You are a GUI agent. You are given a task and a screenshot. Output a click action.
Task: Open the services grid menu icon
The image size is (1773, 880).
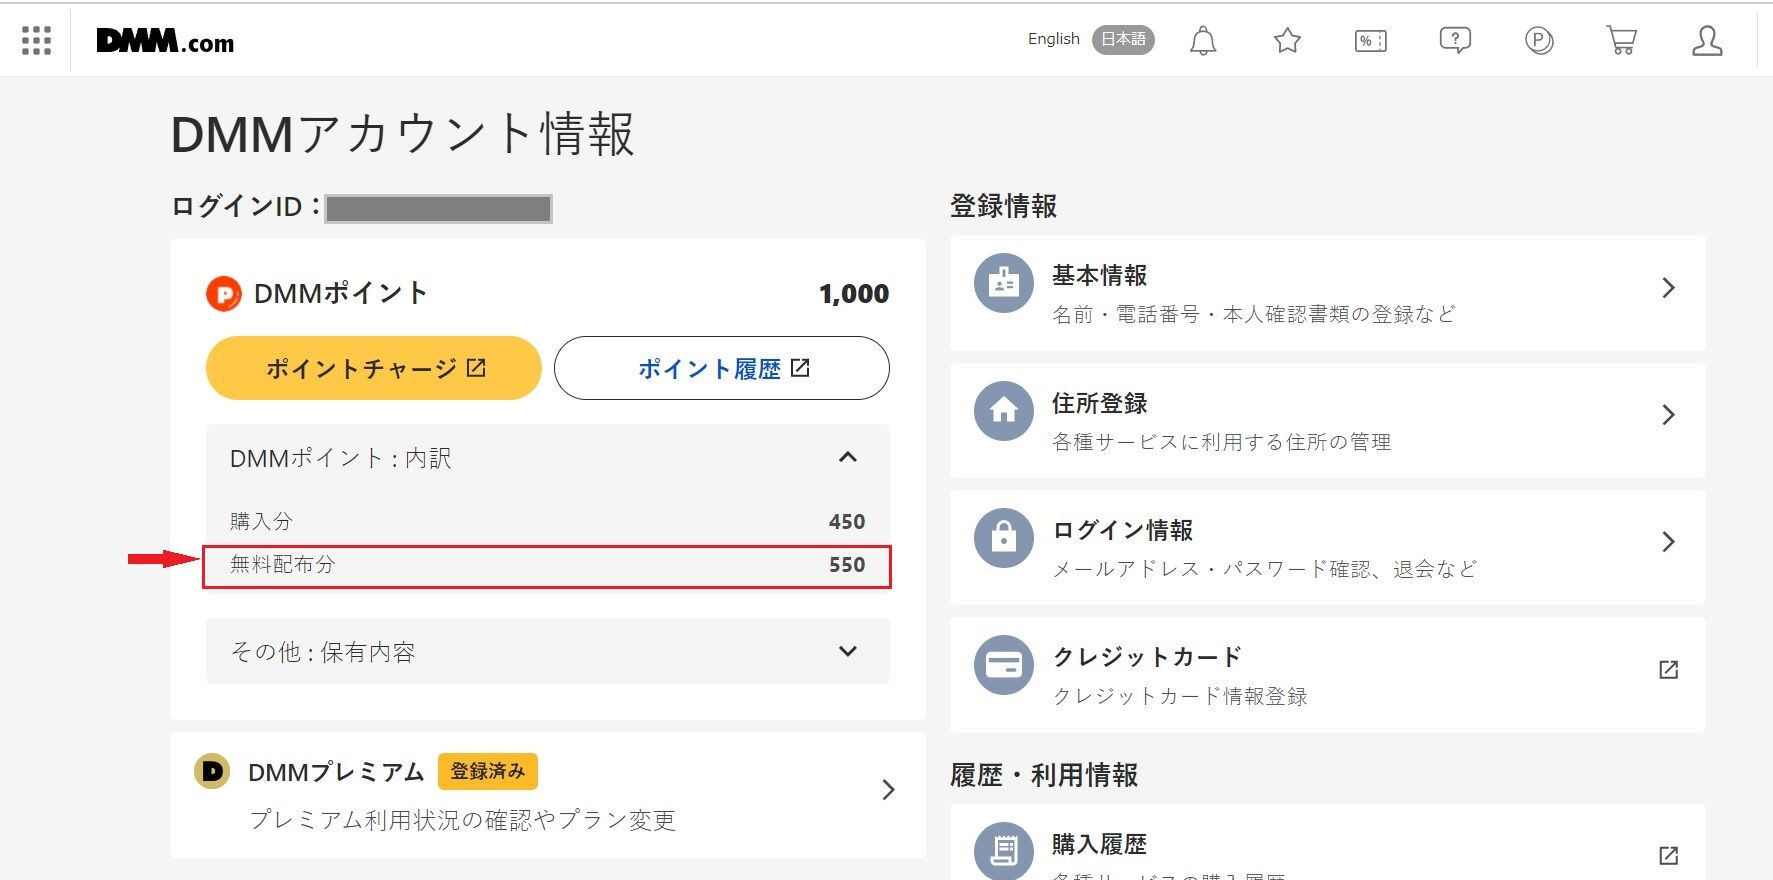[x=36, y=40]
